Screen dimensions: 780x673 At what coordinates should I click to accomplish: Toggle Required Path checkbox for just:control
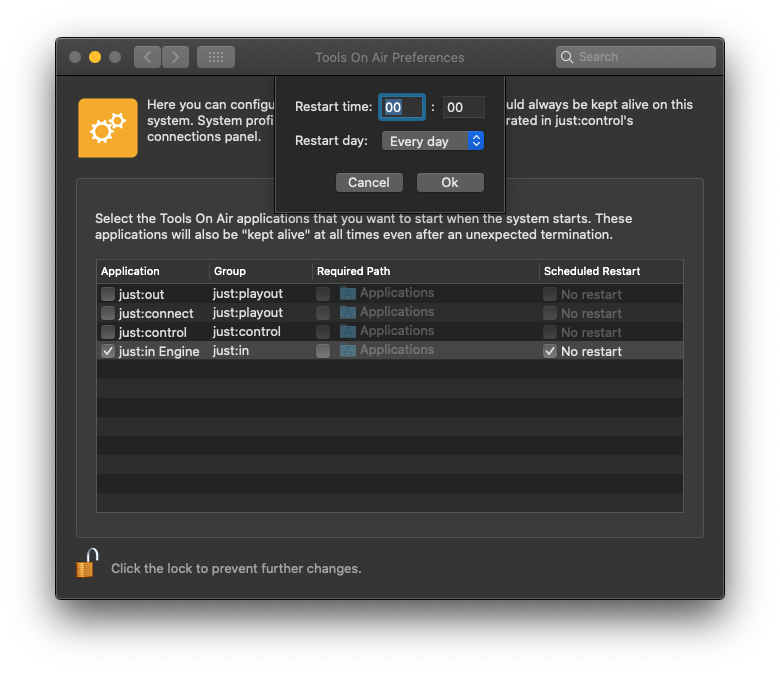point(323,332)
